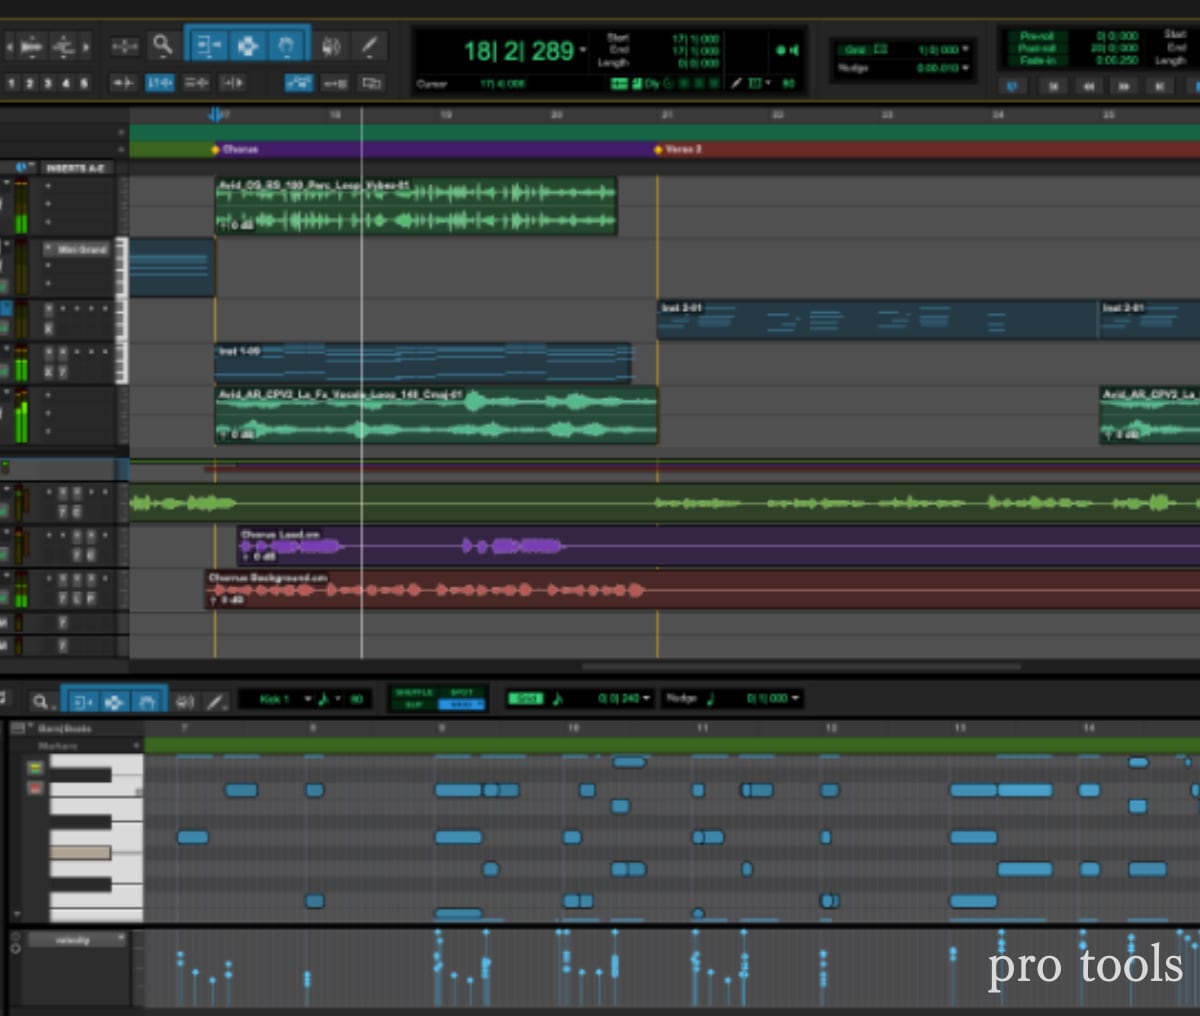Toggle the highlighted Automation Follows Edit button
The width and height of the screenshot is (1200, 1016).
298,83
